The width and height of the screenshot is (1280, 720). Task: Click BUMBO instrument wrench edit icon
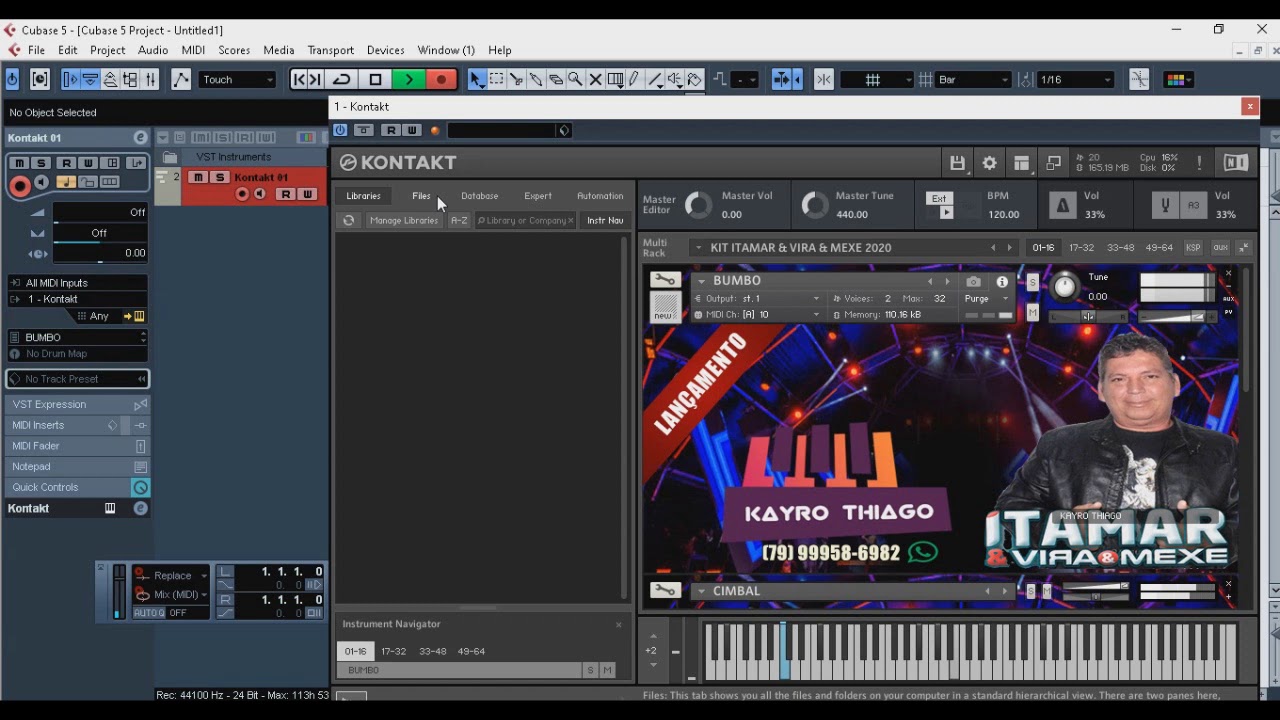[x=664, y=280]
